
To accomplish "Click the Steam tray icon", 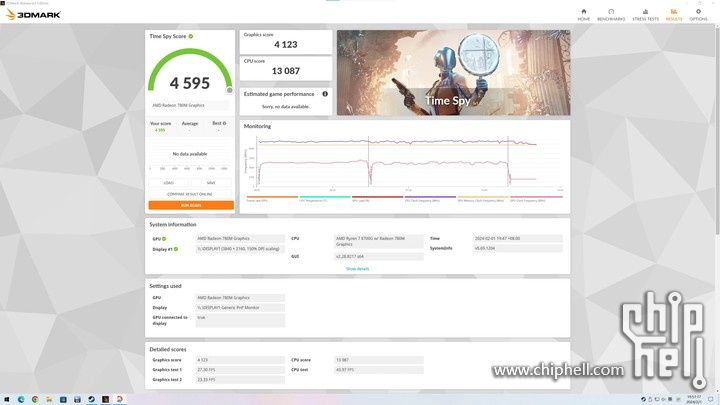I will point(643,399).
